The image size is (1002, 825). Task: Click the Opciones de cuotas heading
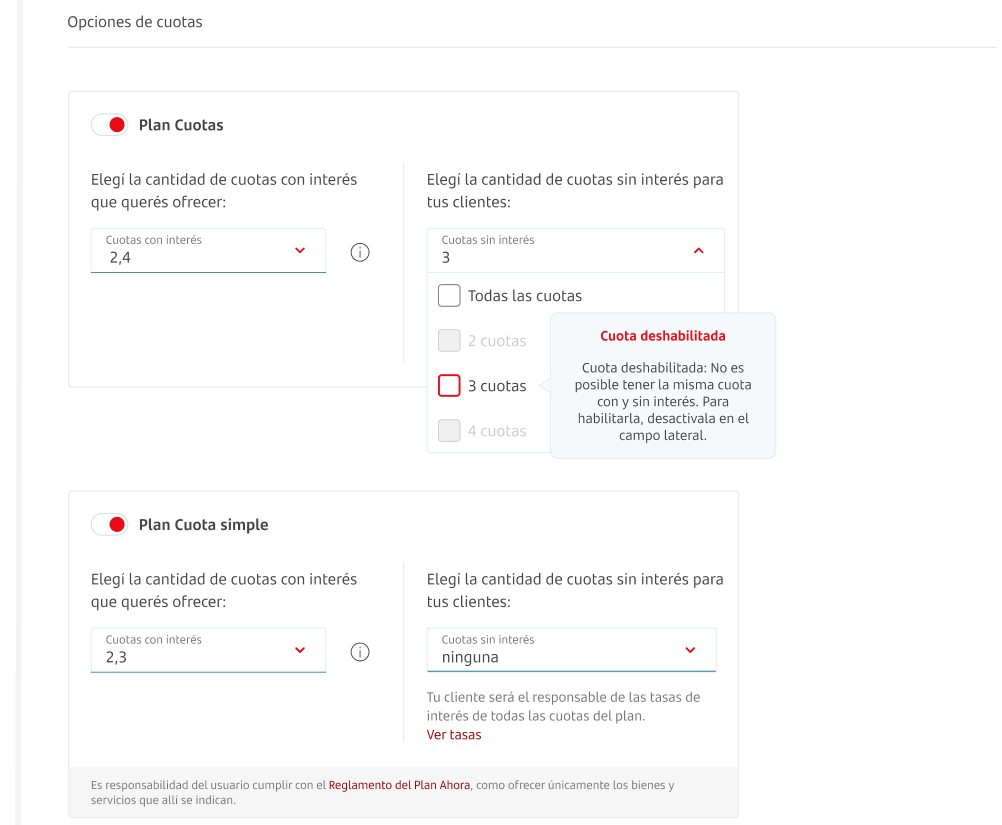[135, 22]
